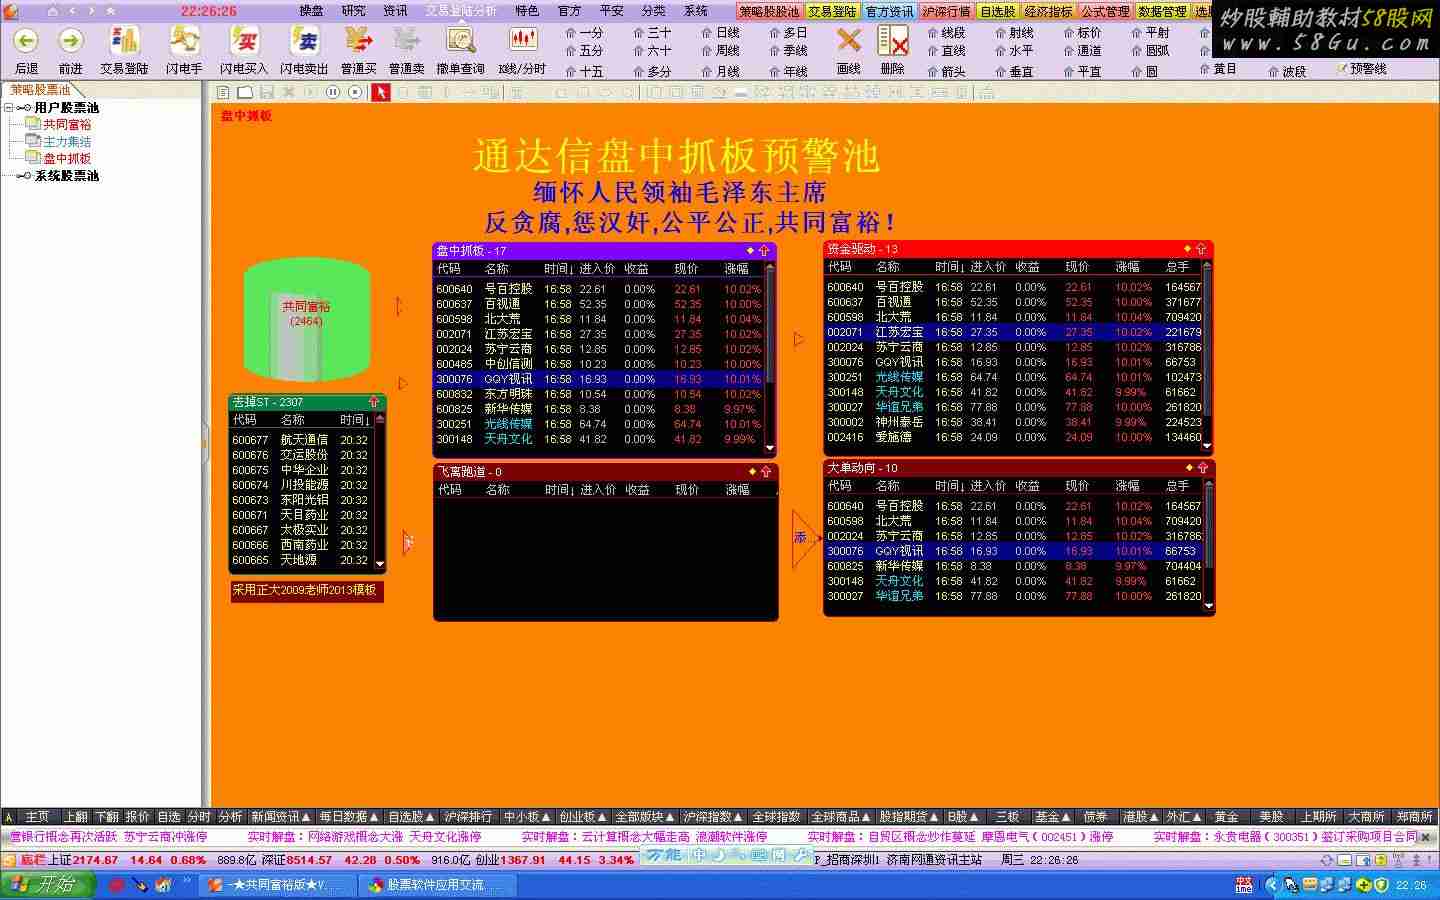This screenshot has height=900, width=1440.
Task: Click the open folder icon in canvas toolbar
Action: [x=245, y=92]
